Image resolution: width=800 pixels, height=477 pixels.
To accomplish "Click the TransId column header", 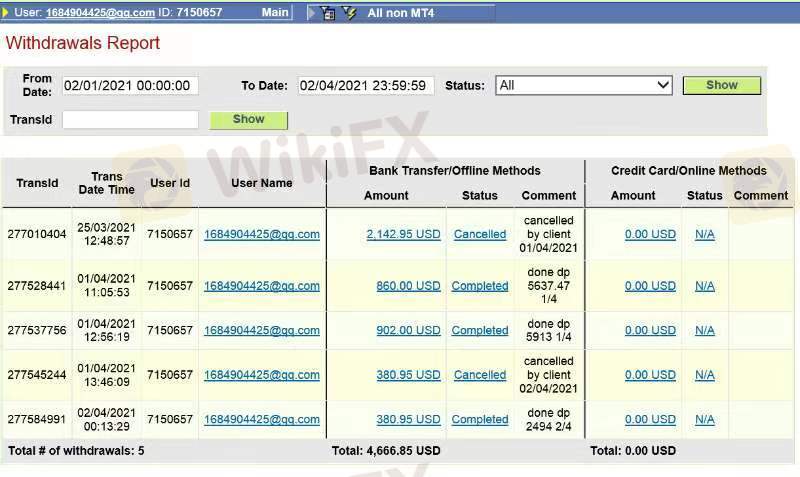I will coord(37,183).
